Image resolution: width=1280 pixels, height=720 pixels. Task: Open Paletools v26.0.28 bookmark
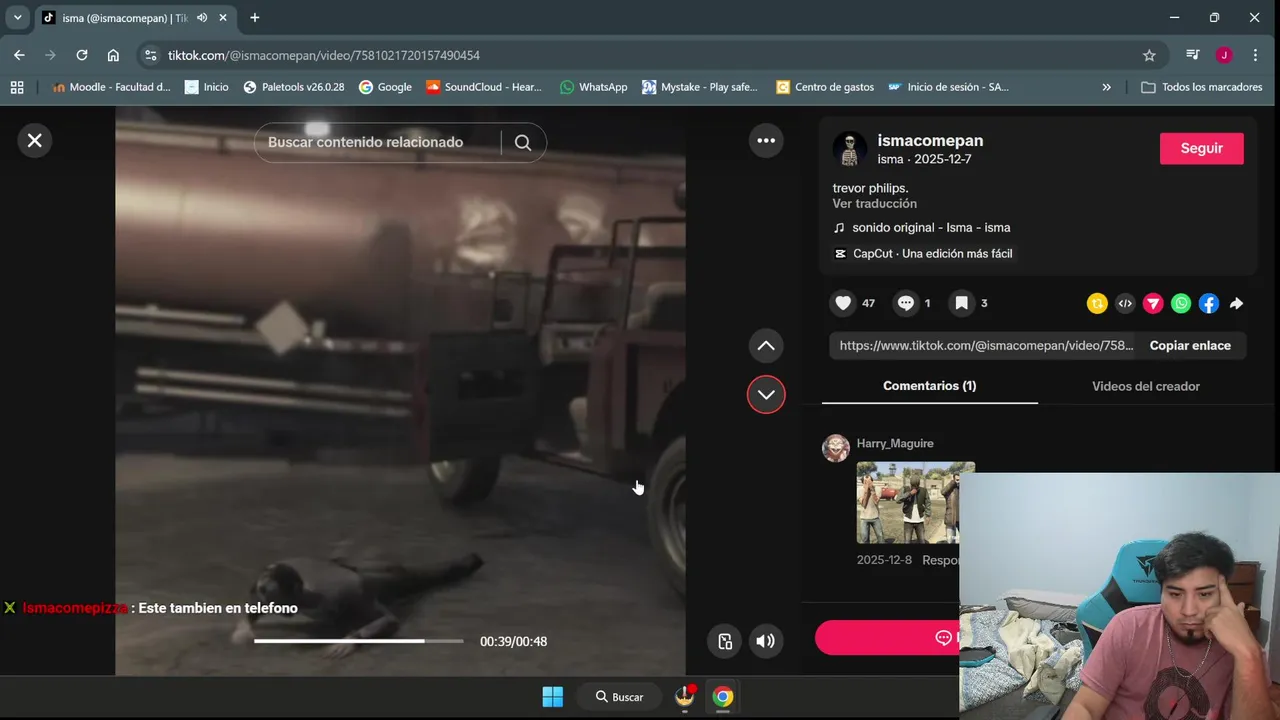294,87
